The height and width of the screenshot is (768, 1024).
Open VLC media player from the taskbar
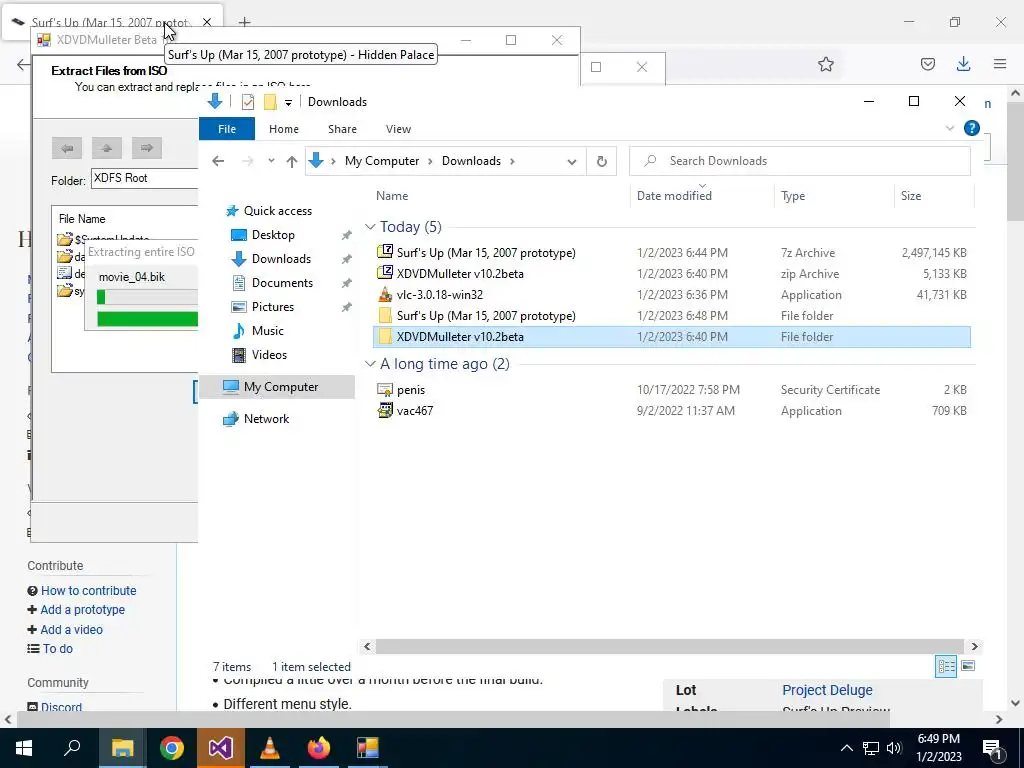pyautogui.click(x=270, y=748)
